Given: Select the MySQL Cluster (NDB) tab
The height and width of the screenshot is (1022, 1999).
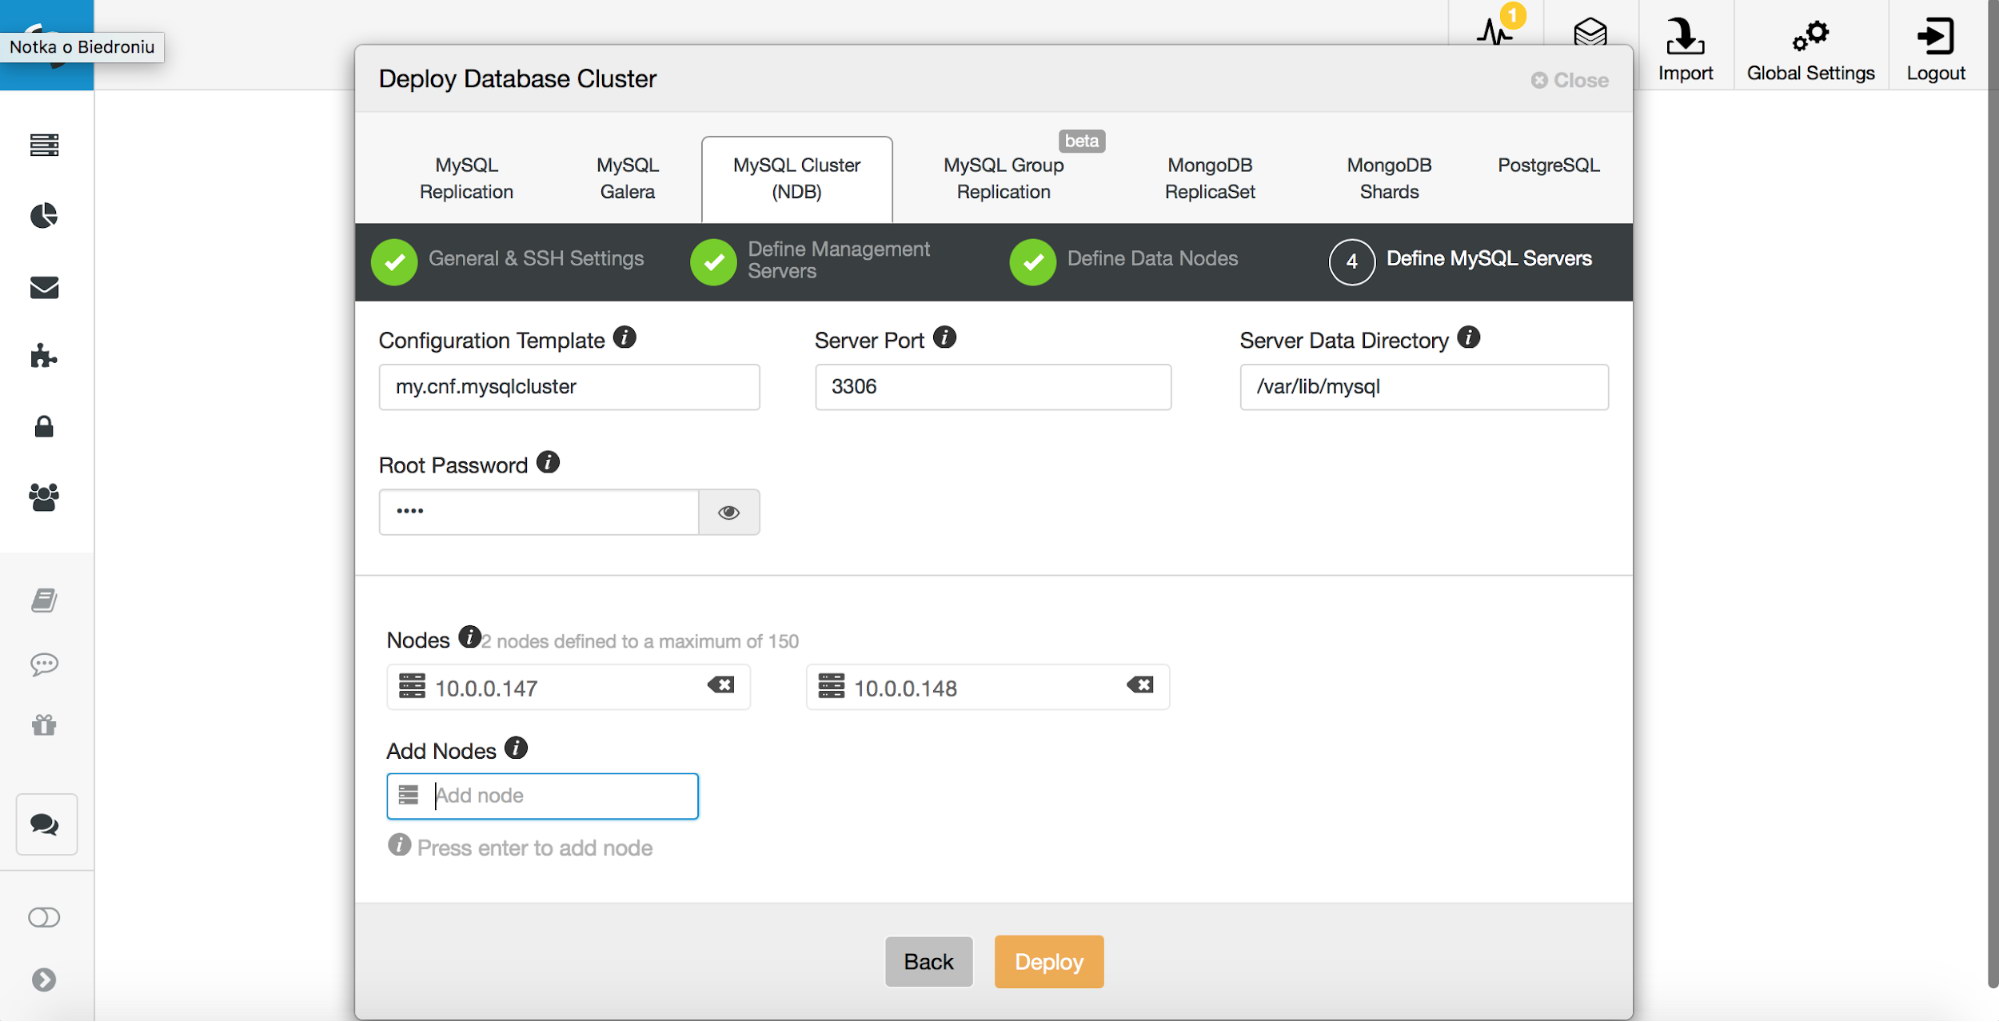Looking at the screenshot, I should coord(797,178).
